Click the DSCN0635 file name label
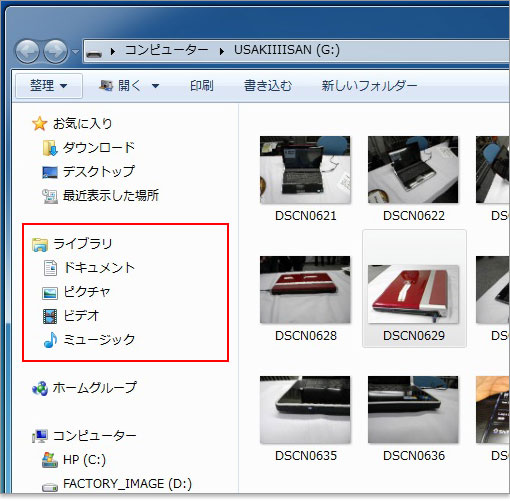 tap(306, 456)
